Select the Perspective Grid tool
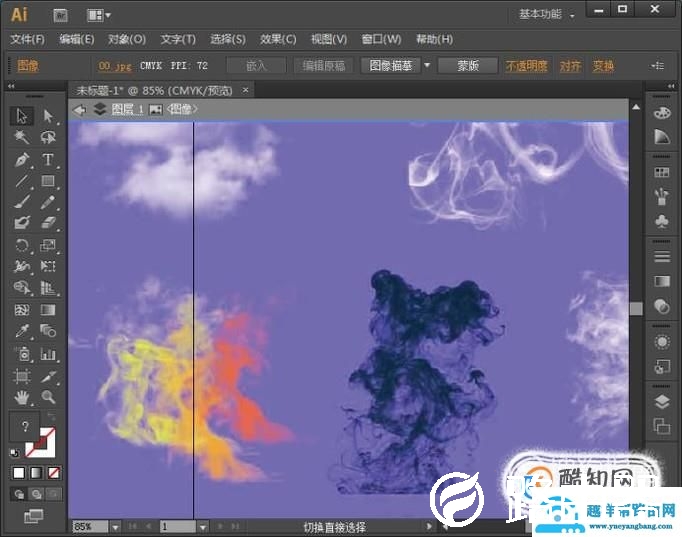 [x=48, y=287]
